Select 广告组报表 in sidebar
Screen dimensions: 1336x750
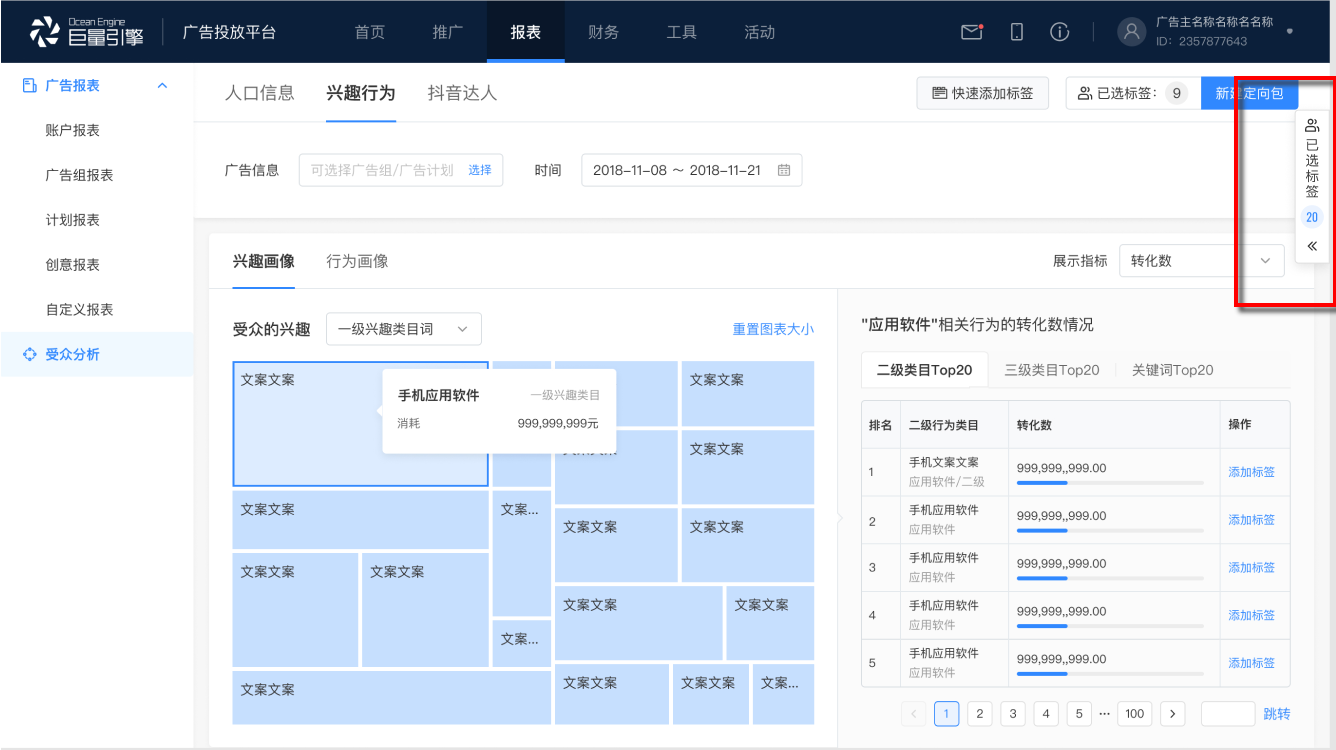pos(80,175)
